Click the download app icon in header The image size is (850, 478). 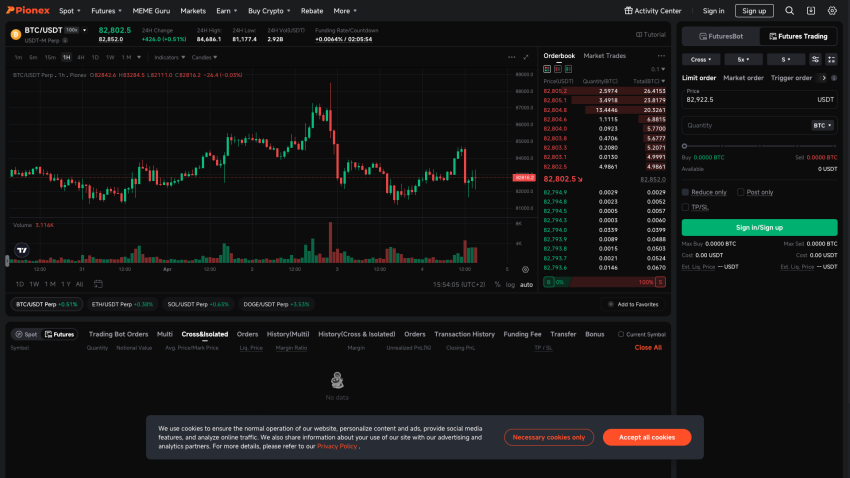click(x=811, y=11)
